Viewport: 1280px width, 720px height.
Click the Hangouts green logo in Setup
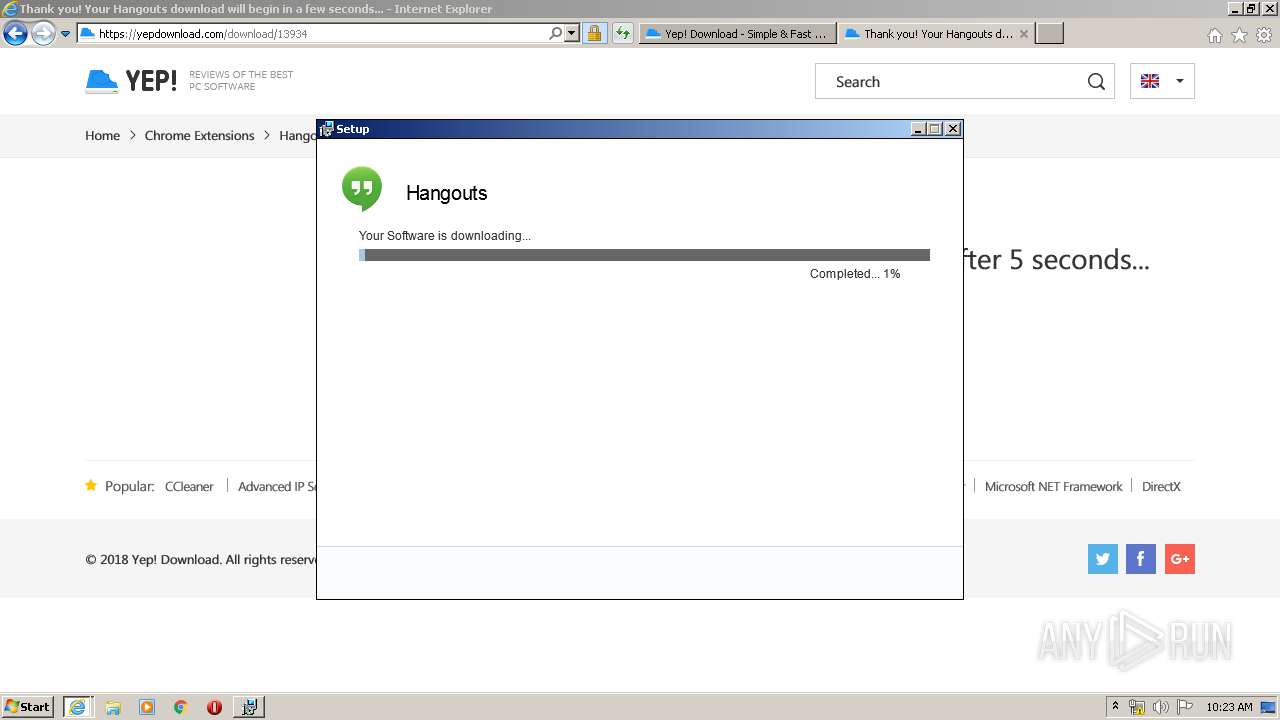point(362,188)
